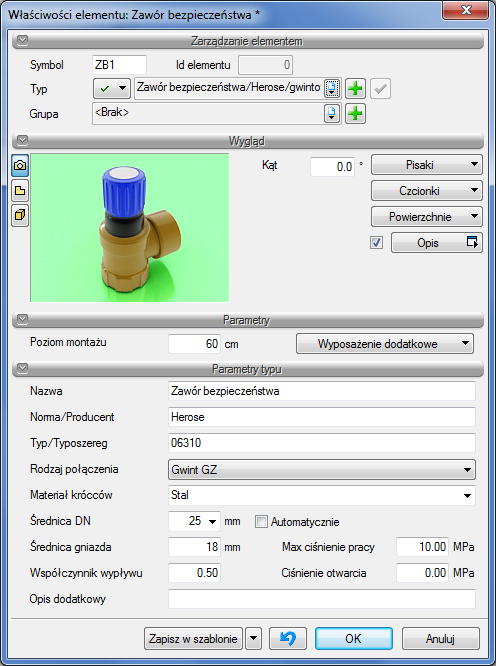Click green plus icon beside Typ field
This screenshot has height=666, width=496.
pyautogui.click(x=355, y=89)
